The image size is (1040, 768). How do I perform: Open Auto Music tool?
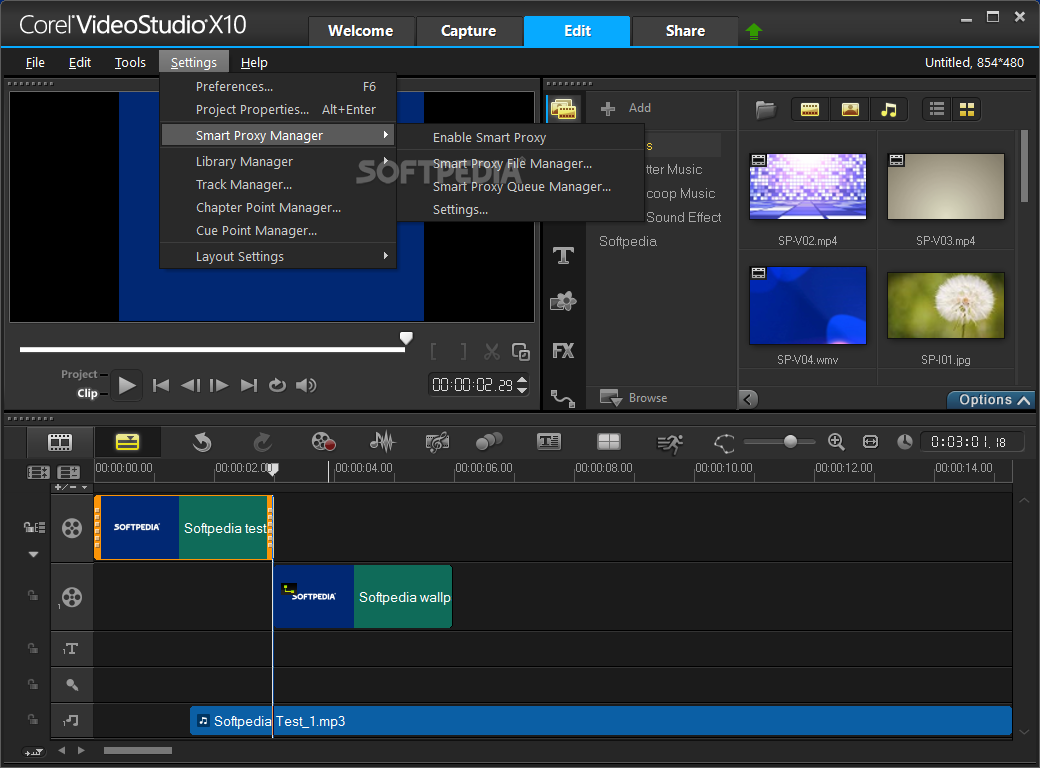(437, 442)
